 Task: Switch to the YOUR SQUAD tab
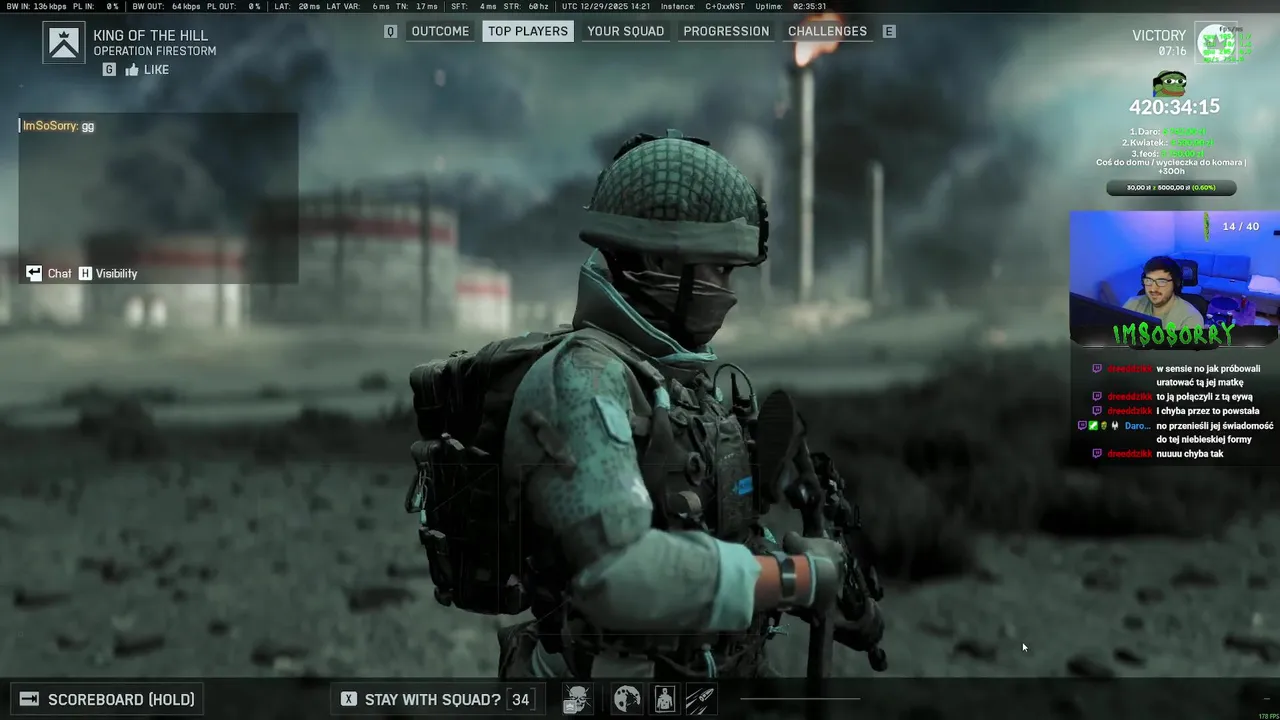coord(625,31)
